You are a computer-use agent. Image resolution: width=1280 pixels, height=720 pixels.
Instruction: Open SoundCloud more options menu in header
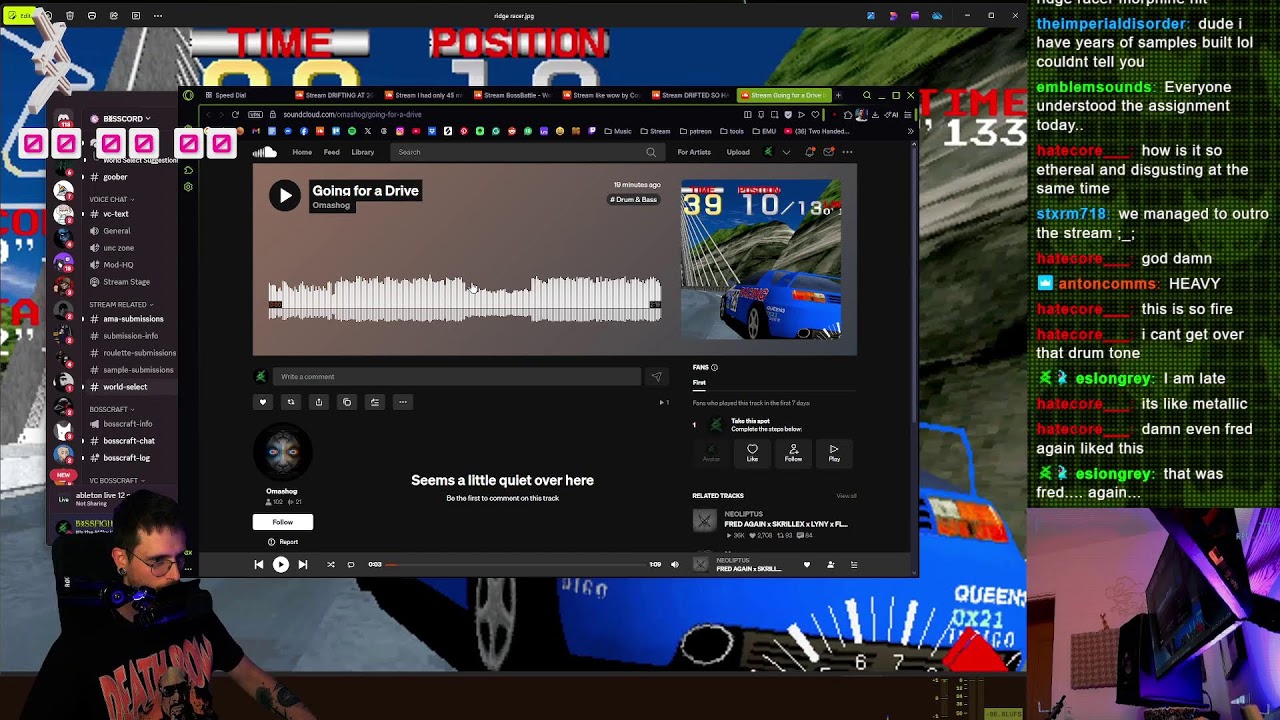847,152
